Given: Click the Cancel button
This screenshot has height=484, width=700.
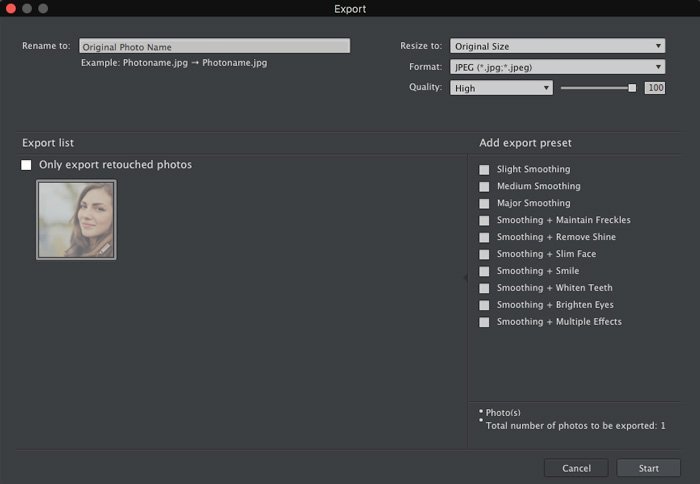Looking at the screenshot, I should pyautogui.click(x=576, y=468).
